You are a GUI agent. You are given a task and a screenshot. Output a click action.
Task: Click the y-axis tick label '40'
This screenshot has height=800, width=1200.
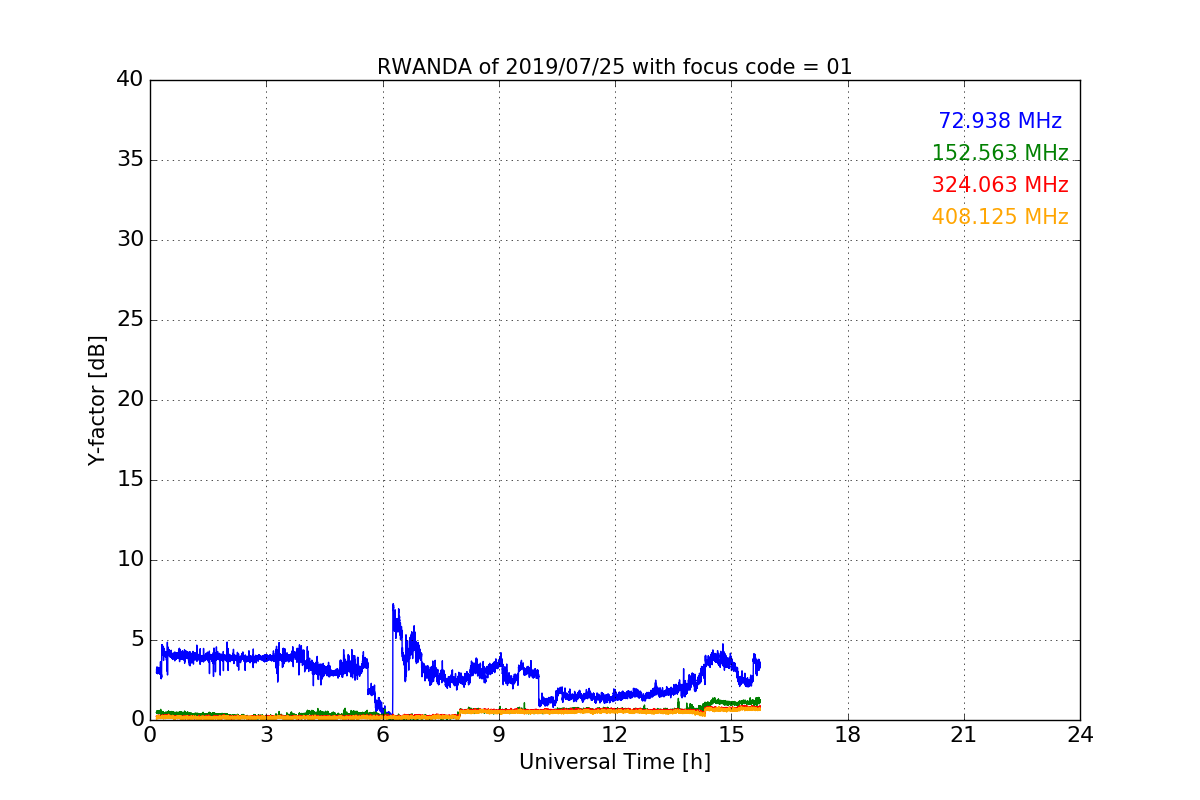pyautogui.click(x=130, y=80)
